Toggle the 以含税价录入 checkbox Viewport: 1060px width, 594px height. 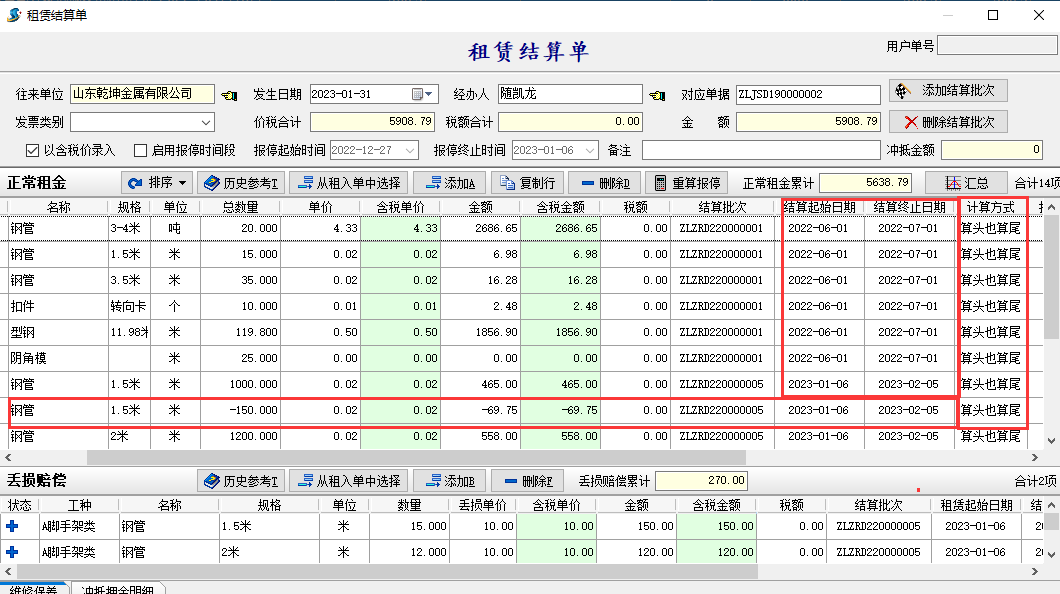[x=33, y=150]
